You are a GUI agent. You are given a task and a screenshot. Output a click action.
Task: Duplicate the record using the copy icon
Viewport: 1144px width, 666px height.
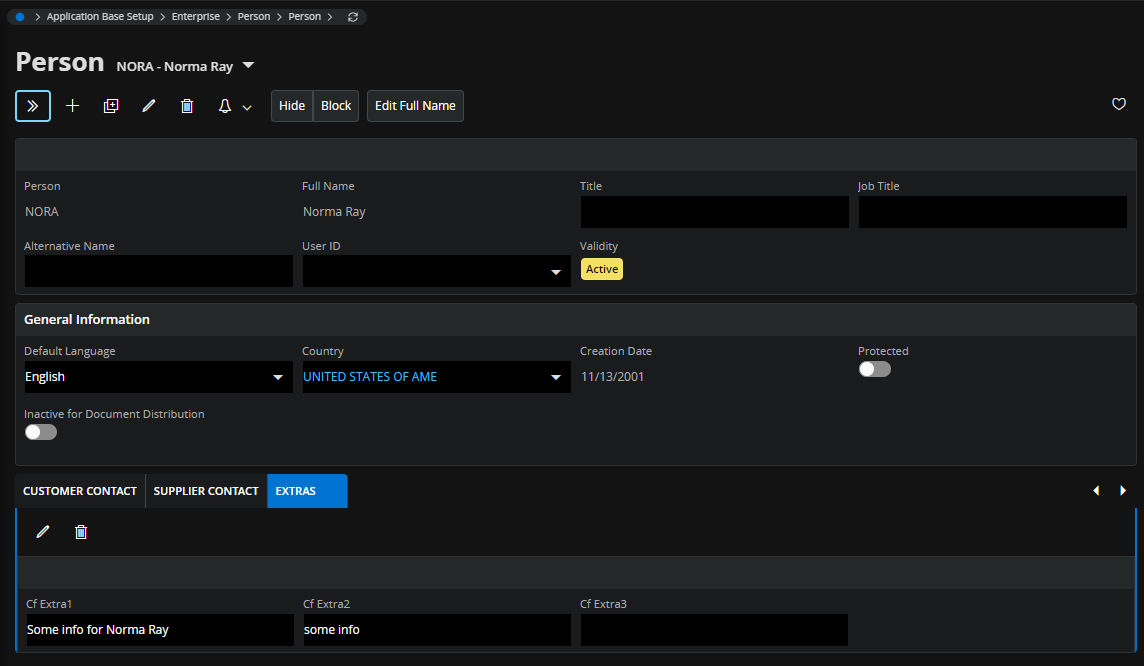pos(110,105)
